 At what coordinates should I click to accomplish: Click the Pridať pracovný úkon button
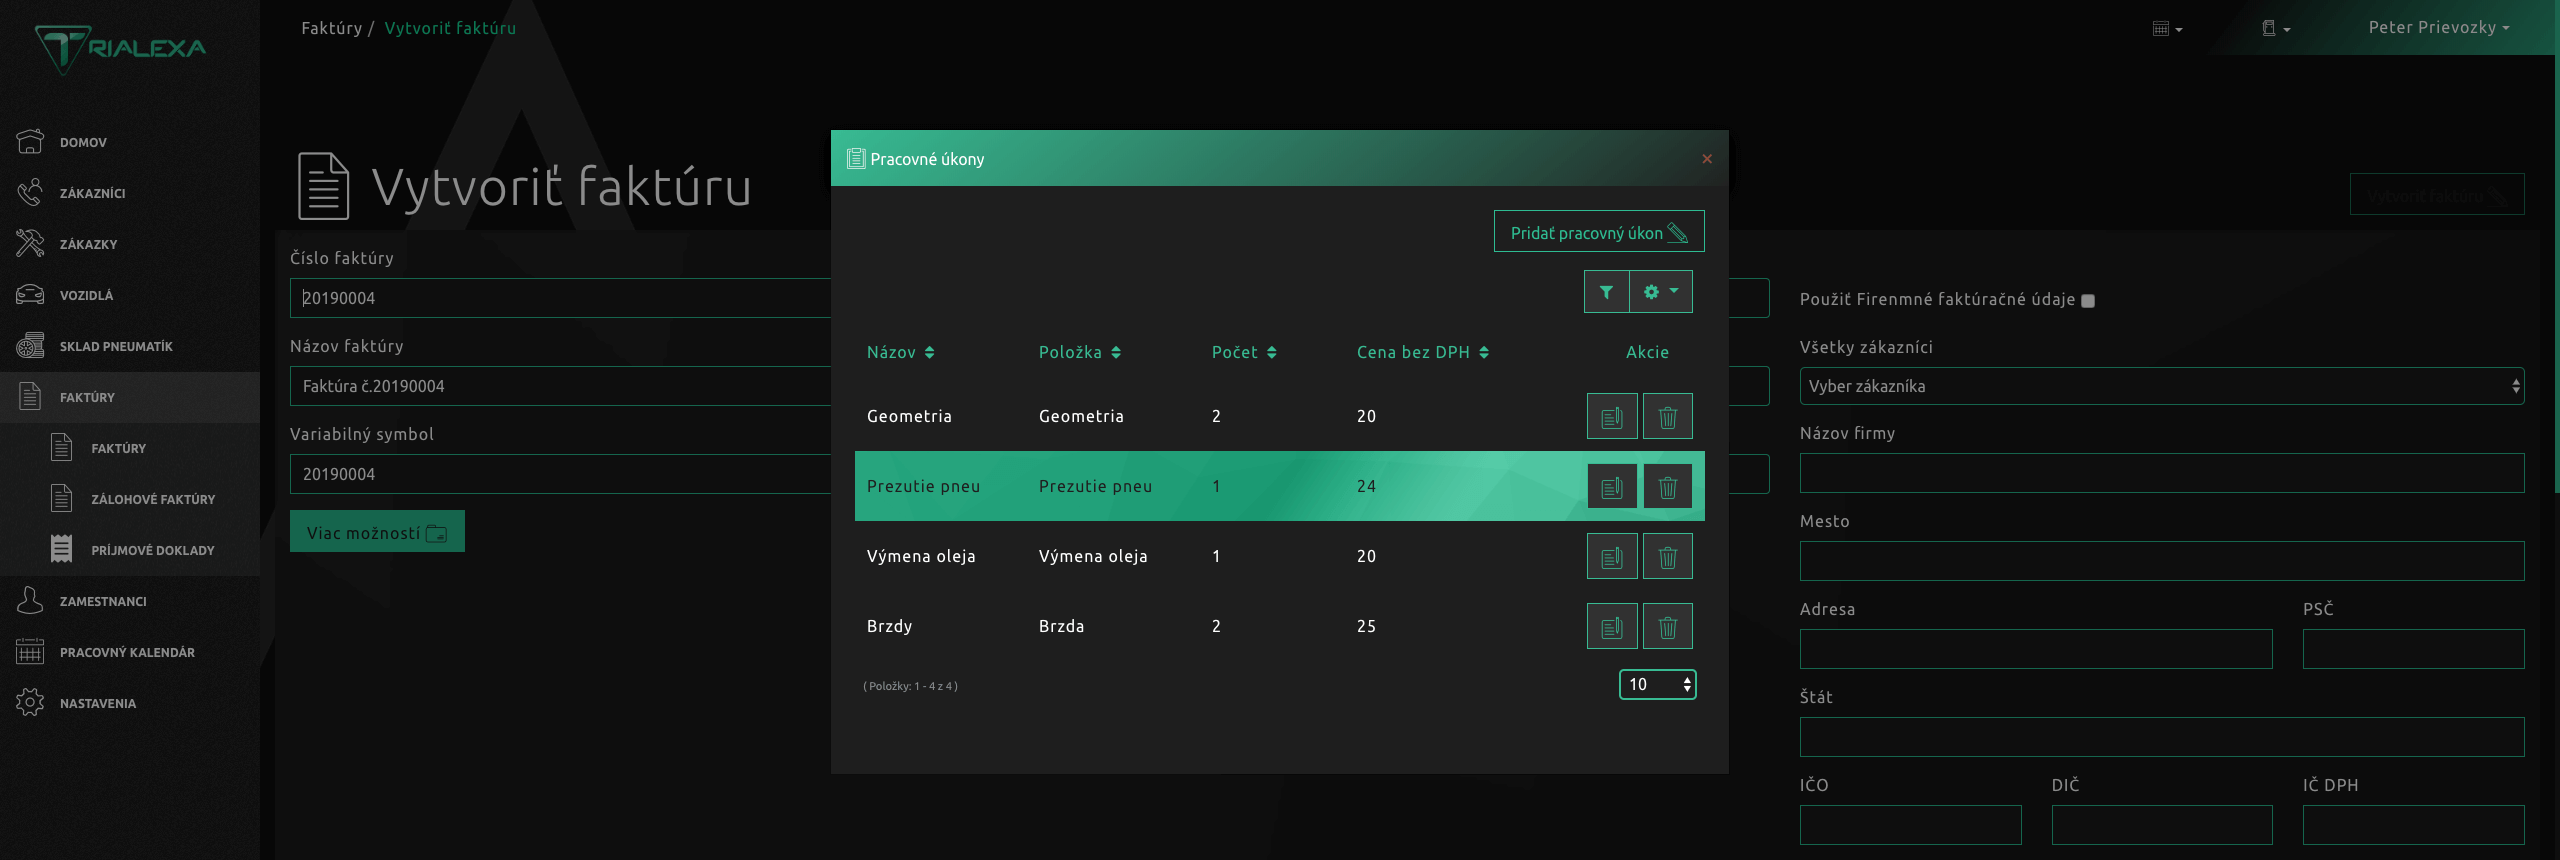(x=1598, y=232)
